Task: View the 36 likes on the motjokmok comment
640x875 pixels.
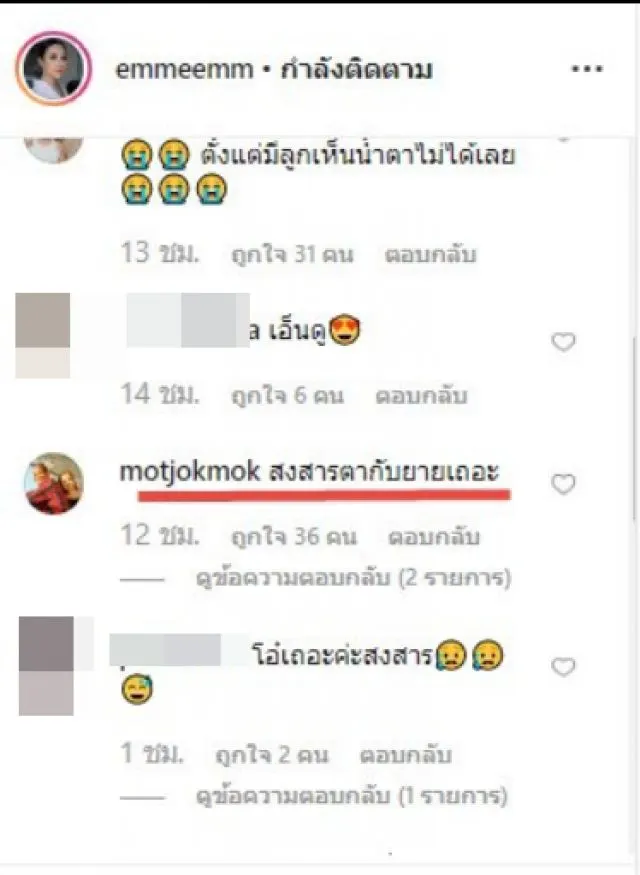Action: click(x=293, y=537)
